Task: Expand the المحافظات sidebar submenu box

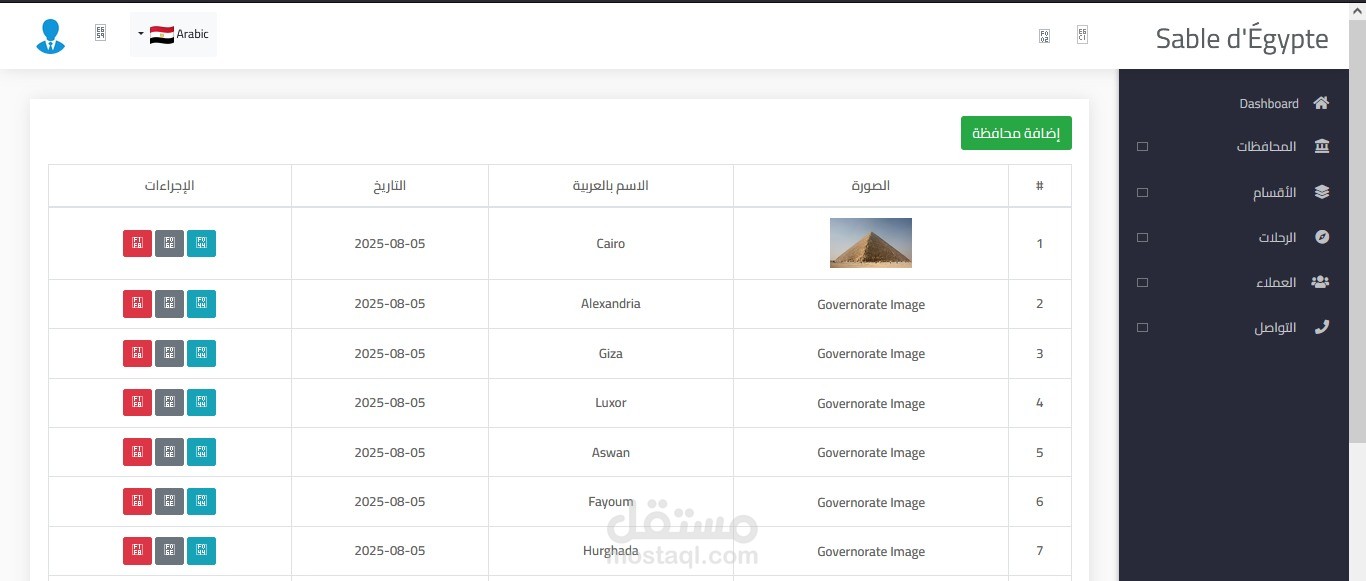Action: click(1143, 147)
